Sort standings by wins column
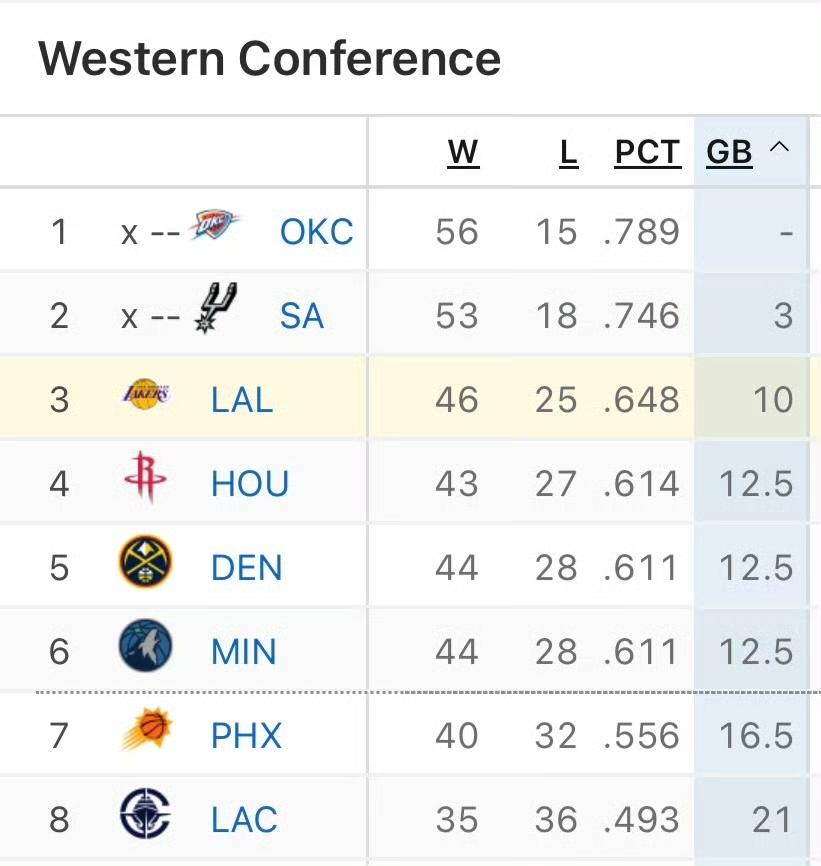Image resolution: width=821 pixels, height=866 pixels. point(462,151)
